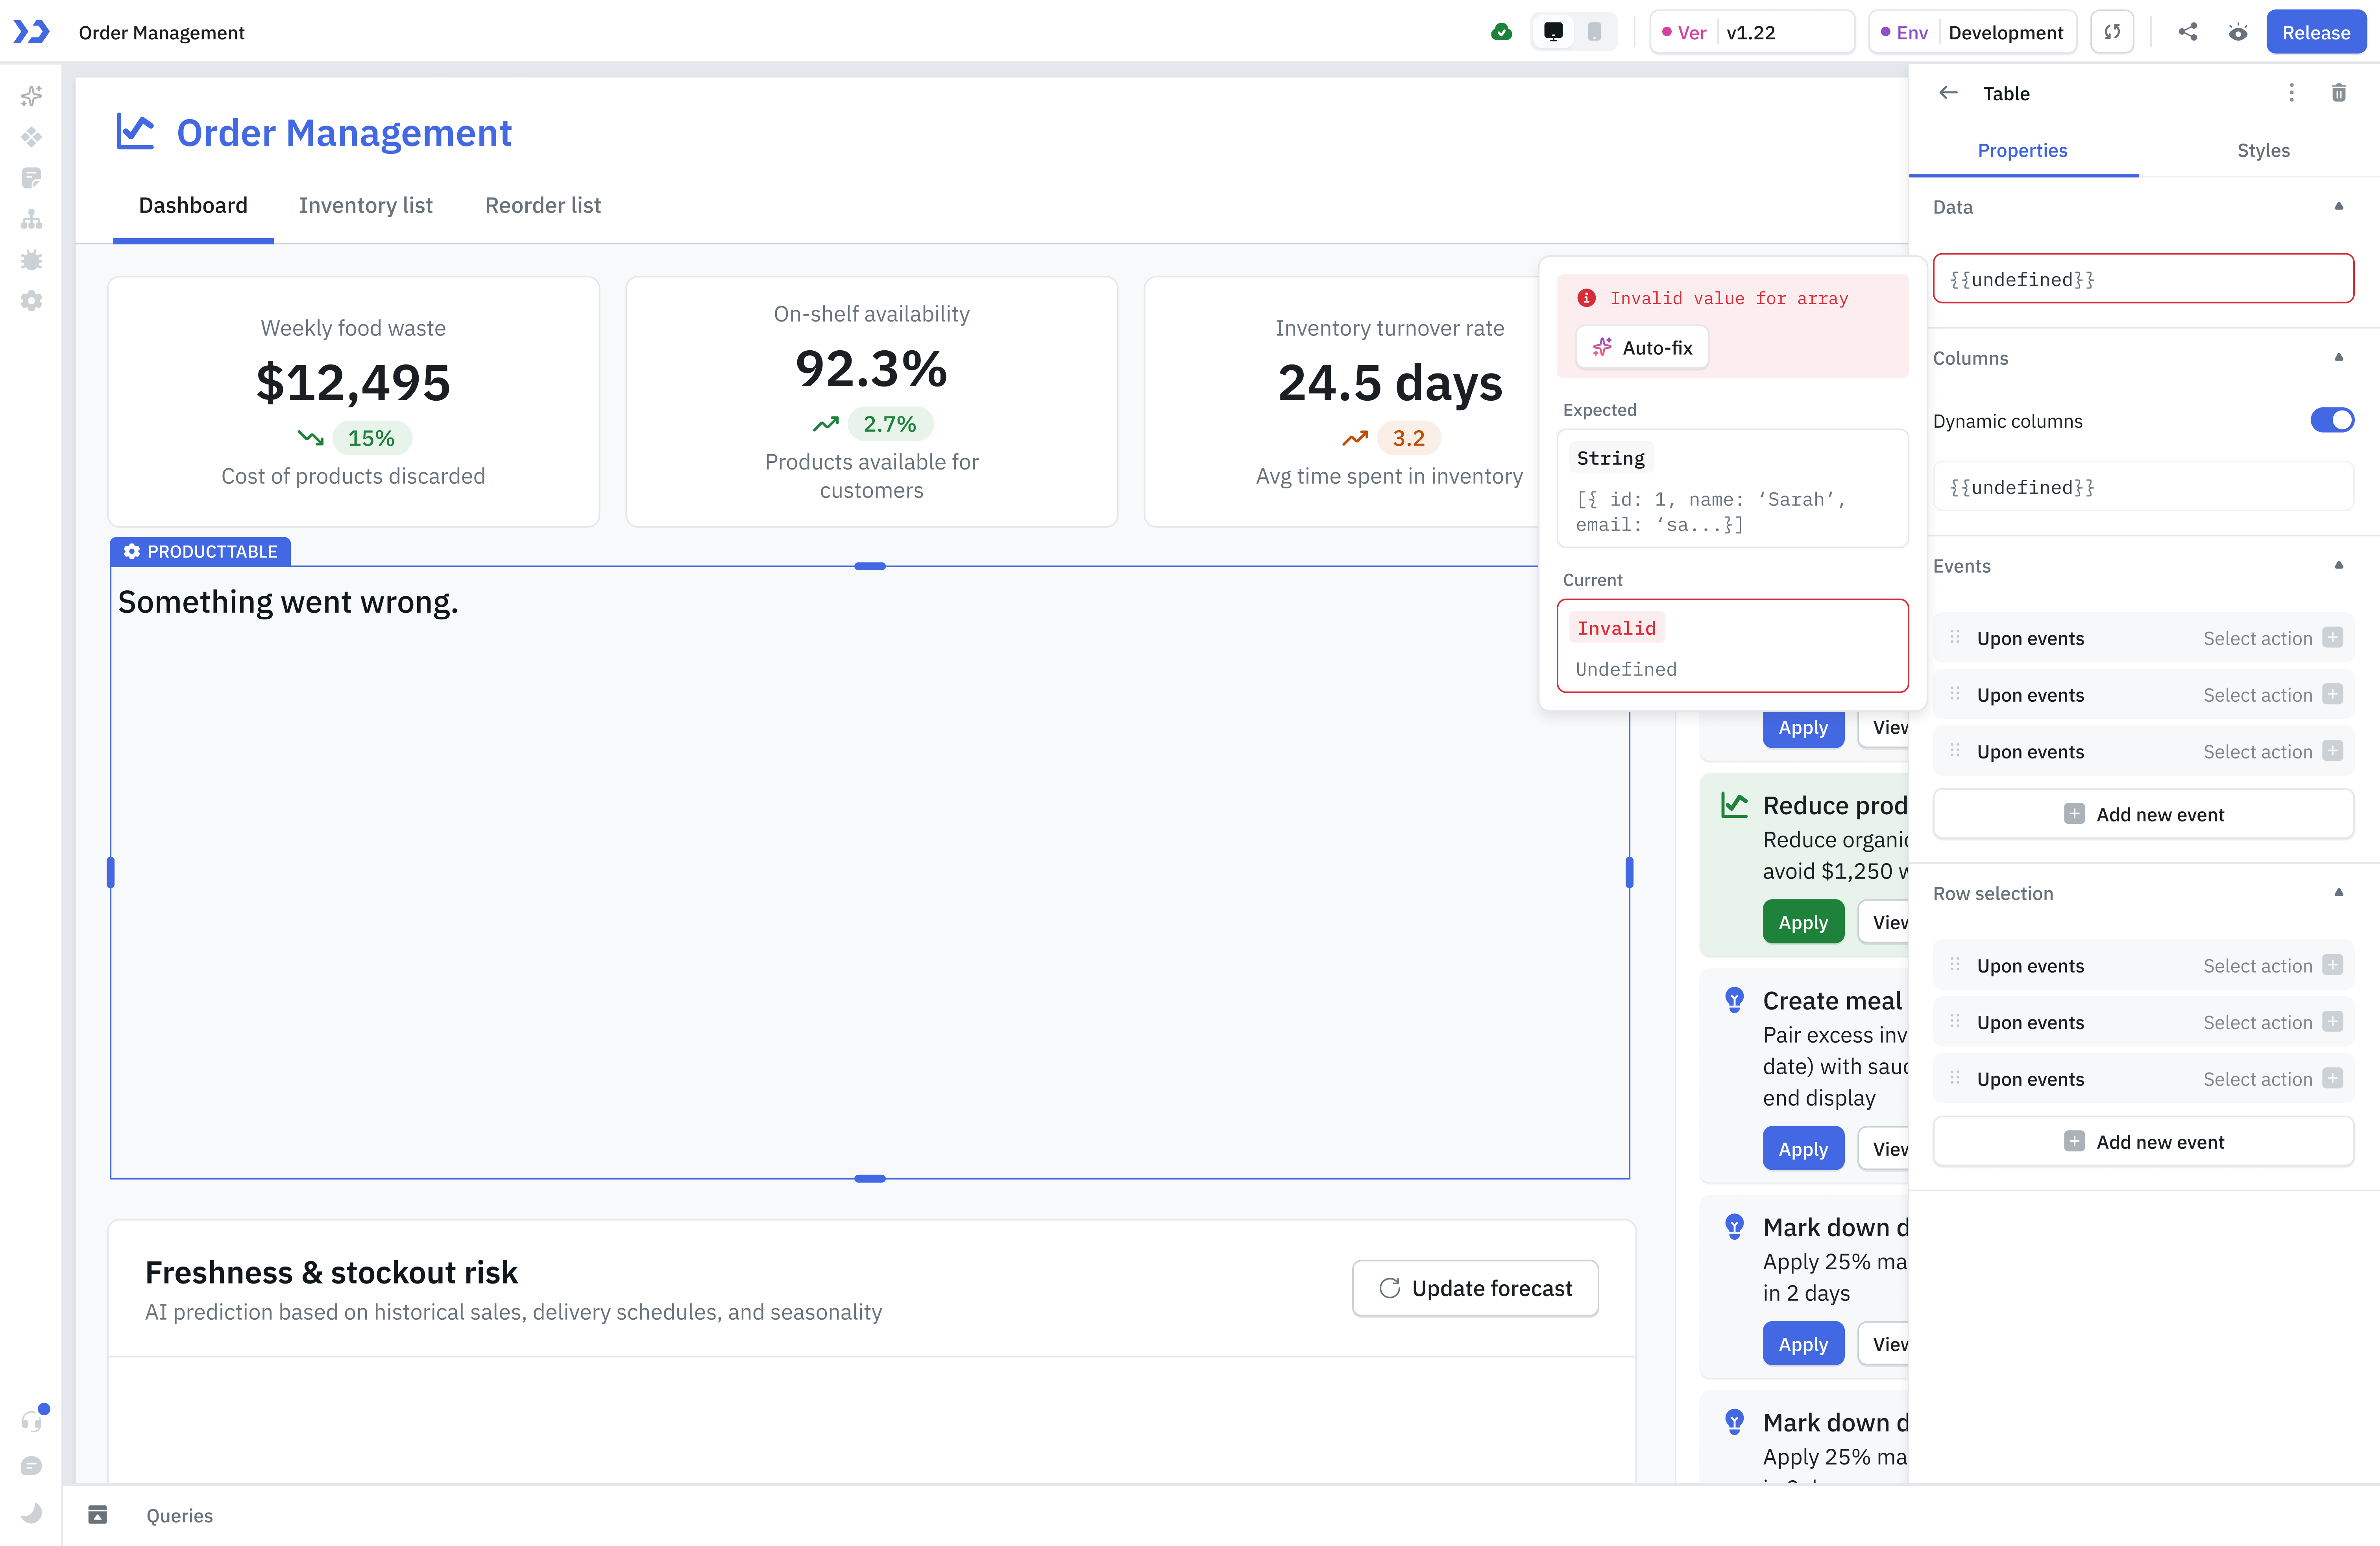Toggle dark mode moon icon

pos(31,1512)
